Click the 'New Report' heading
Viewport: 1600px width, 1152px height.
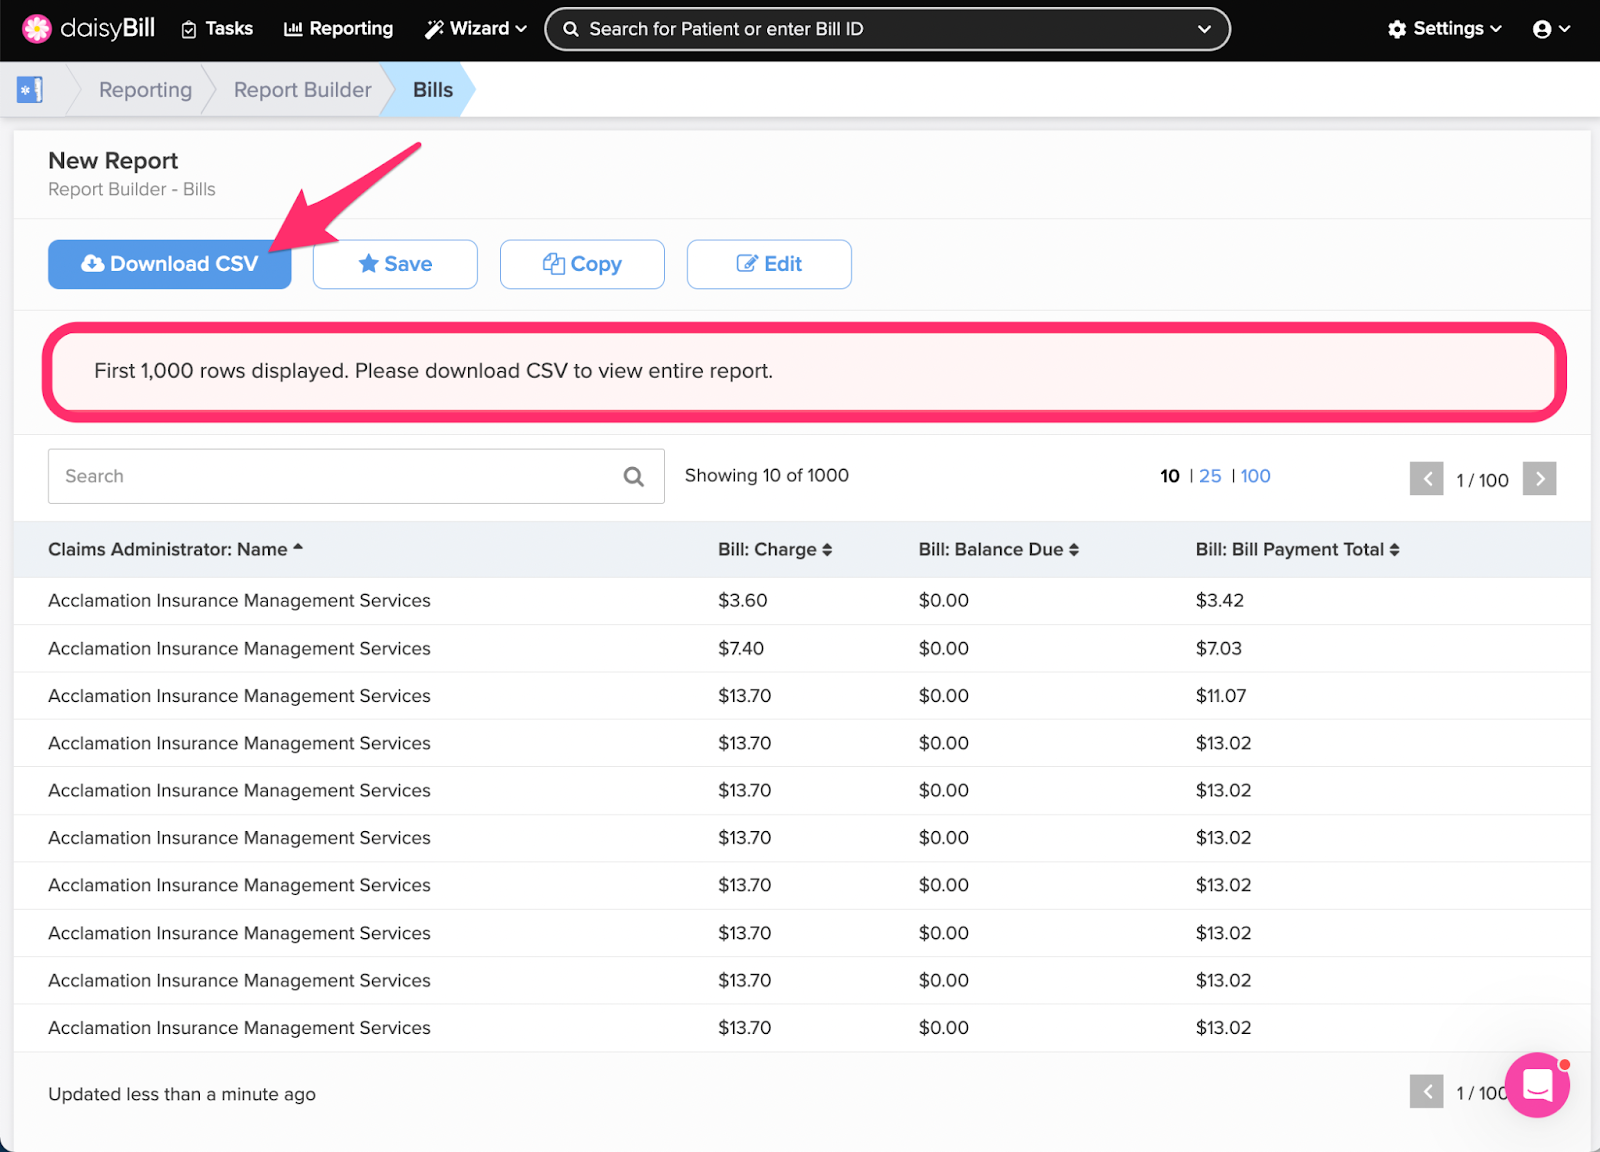pyautogui.click(x=113, y=161)
